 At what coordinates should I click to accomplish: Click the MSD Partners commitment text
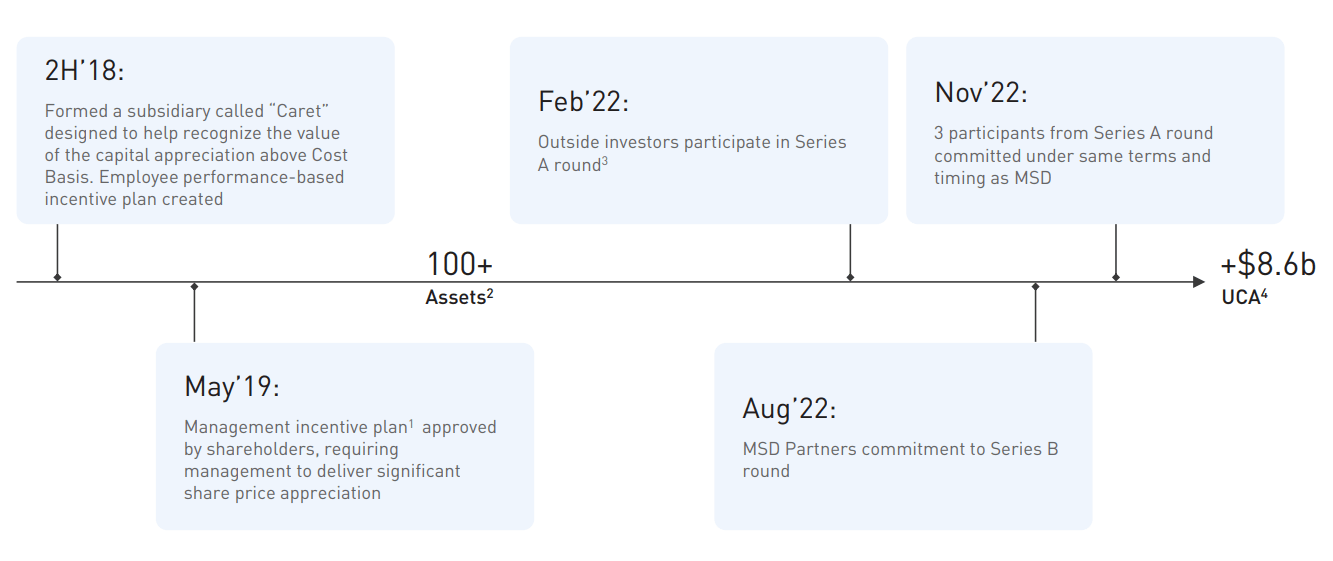900,460
